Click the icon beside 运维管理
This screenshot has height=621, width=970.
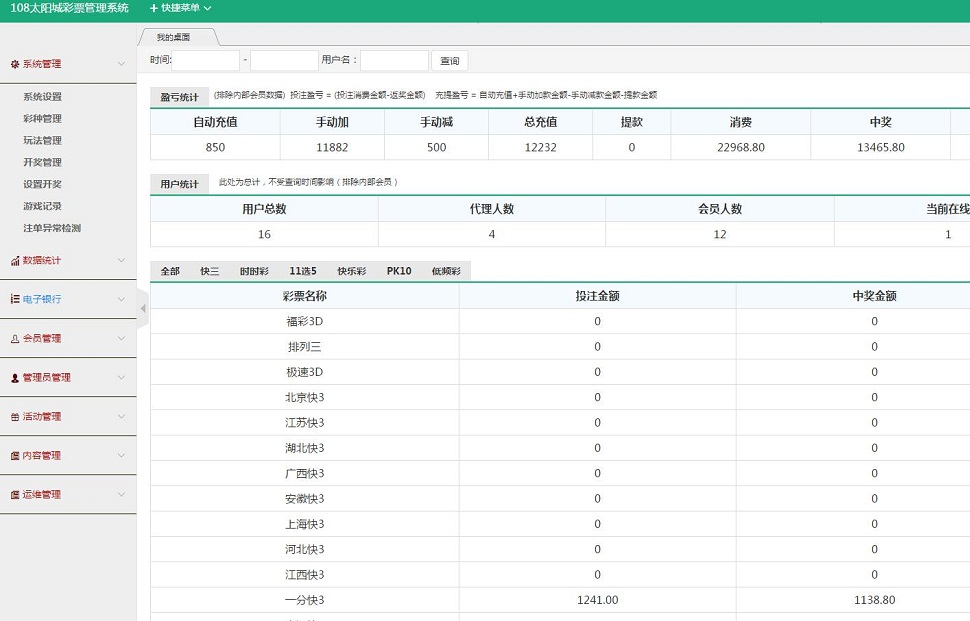(15, 495)
